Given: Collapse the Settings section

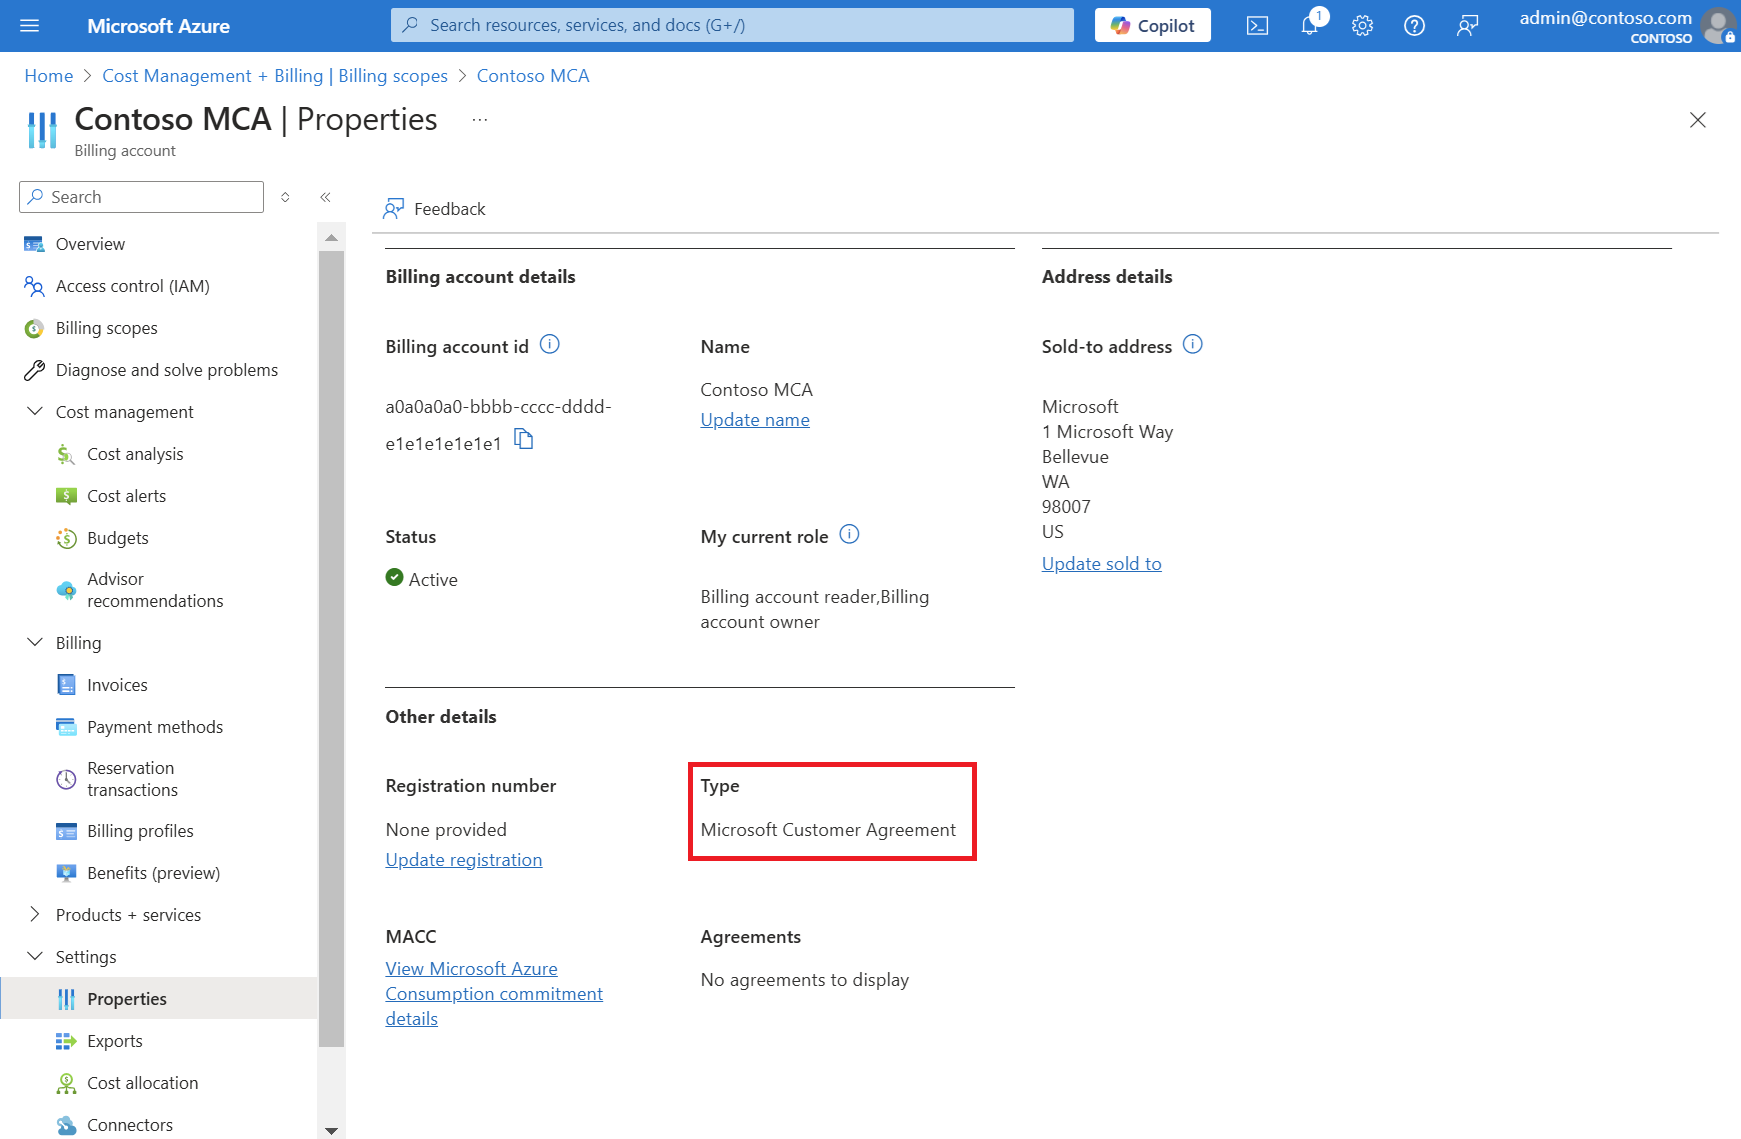Looking at the screenshot, I should [x=35, y=957].
